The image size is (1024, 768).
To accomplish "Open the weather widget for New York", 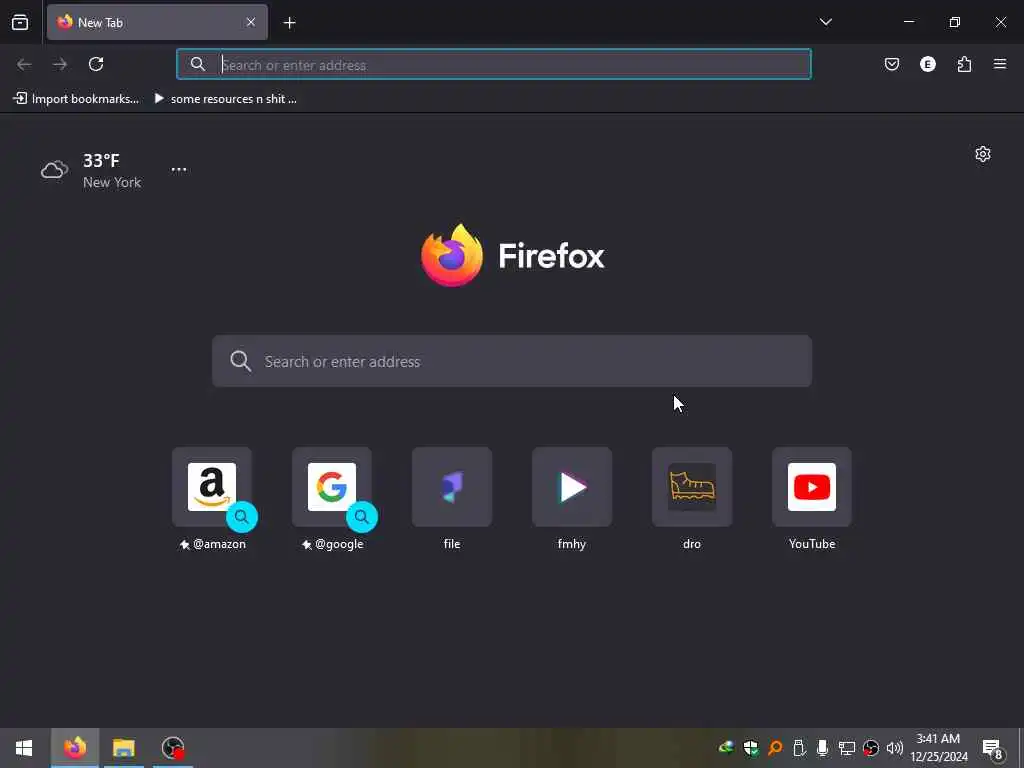I will [91, 170].
